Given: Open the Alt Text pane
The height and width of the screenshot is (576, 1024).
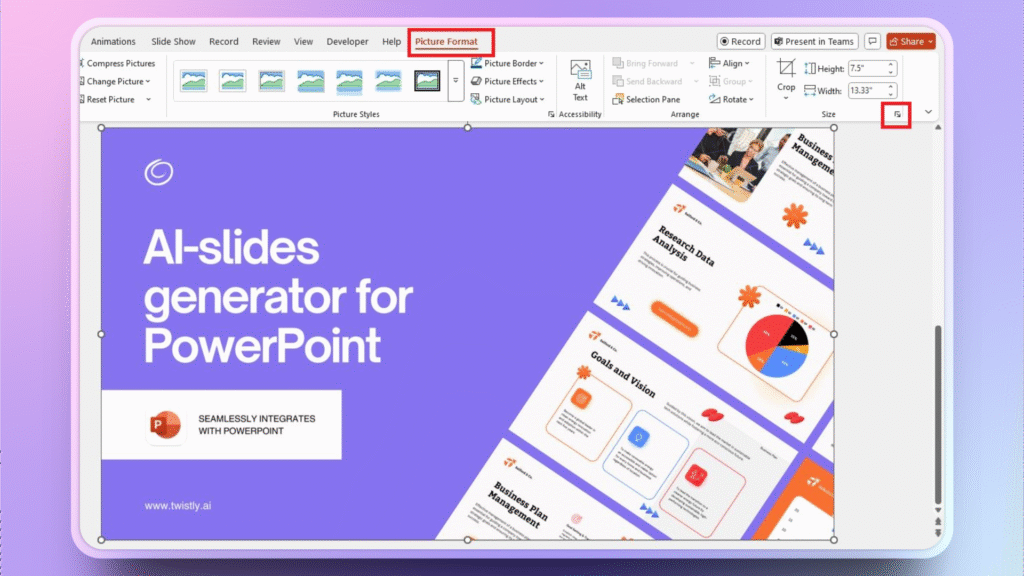Looking at the screenshot, I should [x=580, y=80].
